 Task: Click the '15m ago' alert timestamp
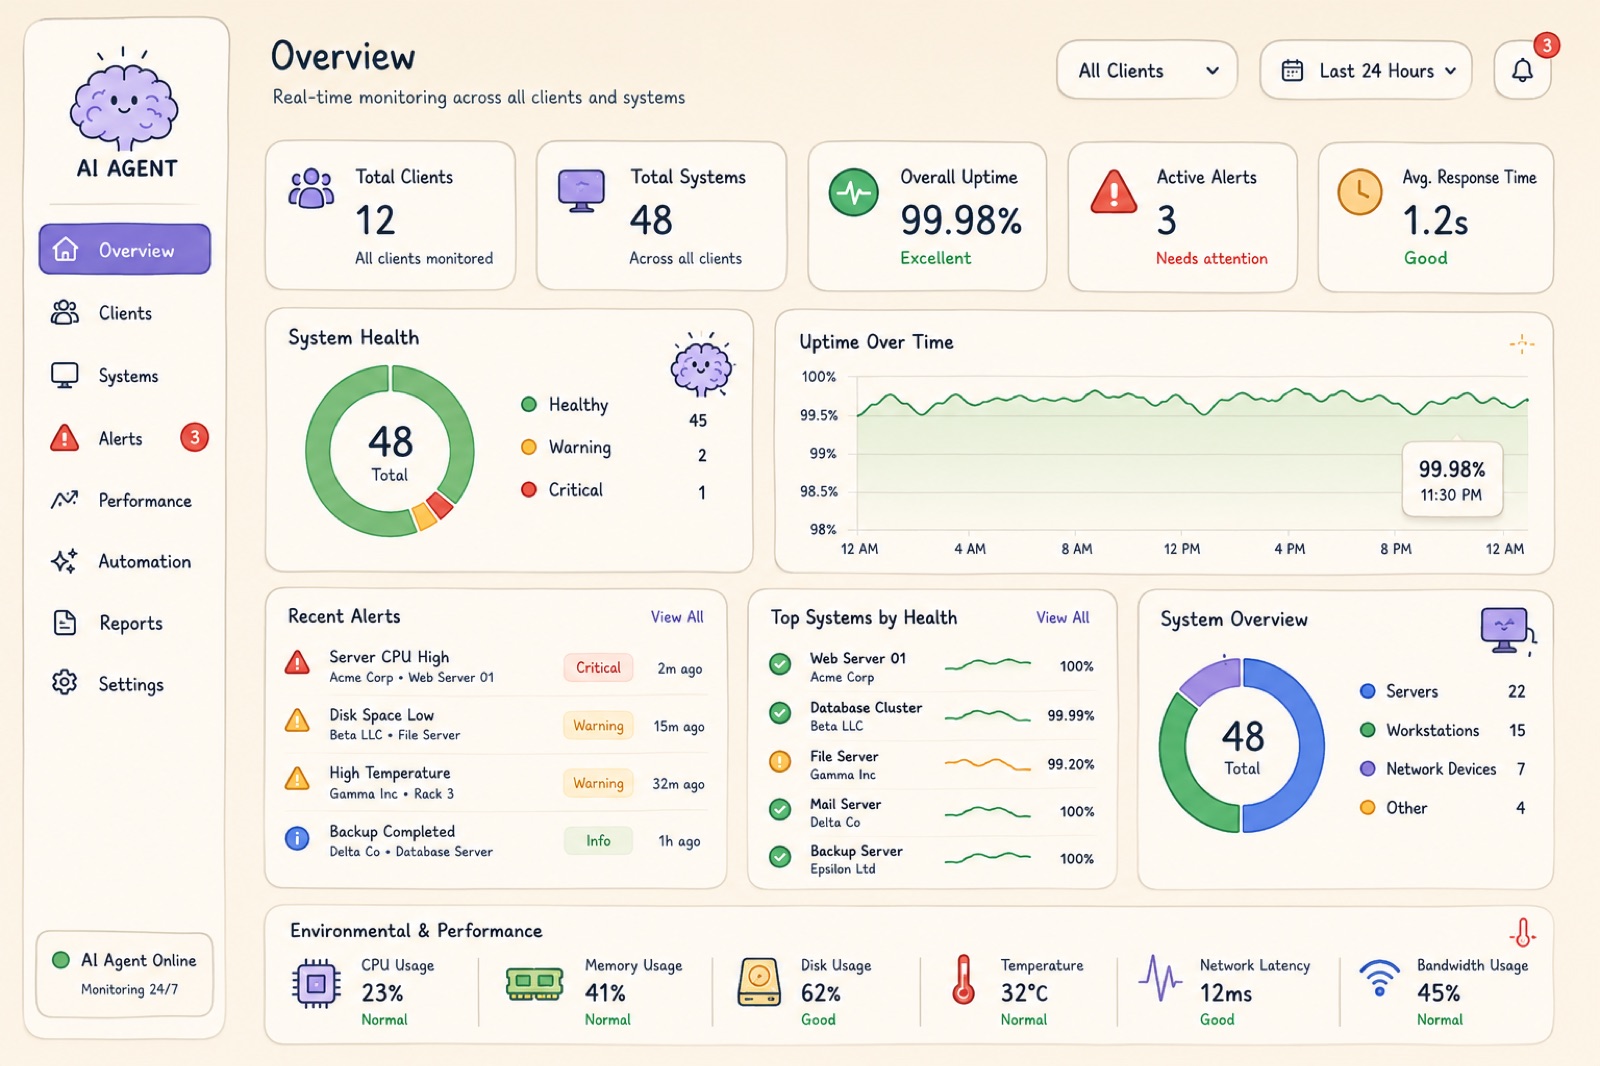679,727
